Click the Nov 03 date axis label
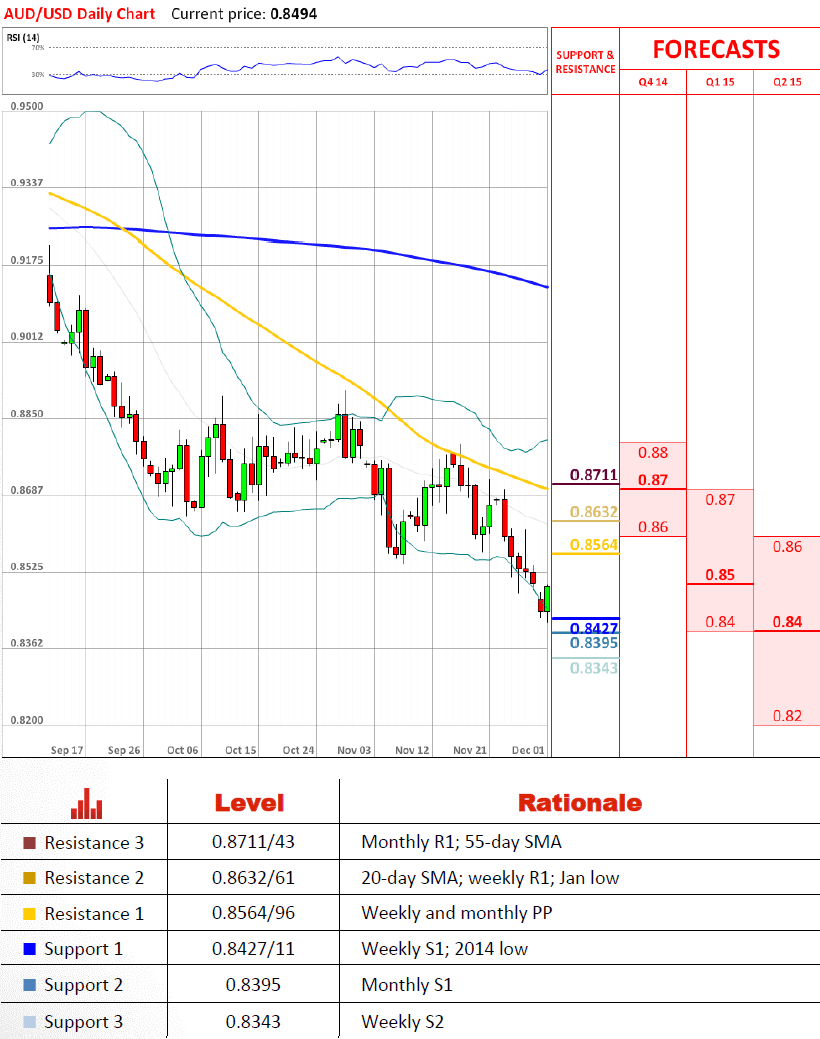 (354, 749)
